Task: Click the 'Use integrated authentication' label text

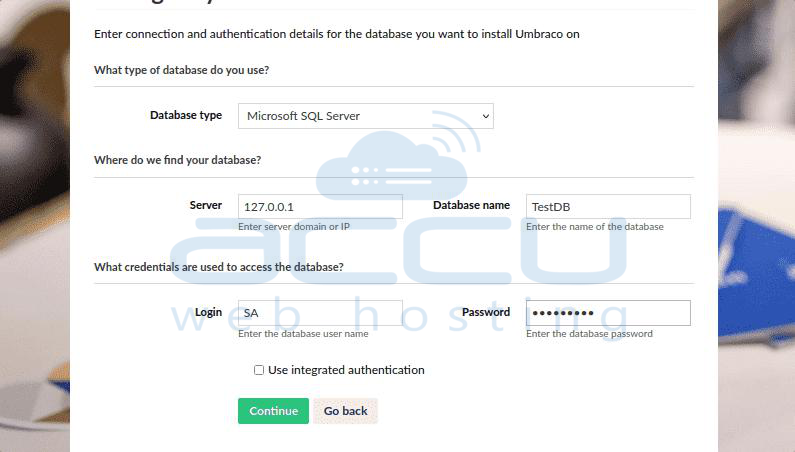Action: 346,370
